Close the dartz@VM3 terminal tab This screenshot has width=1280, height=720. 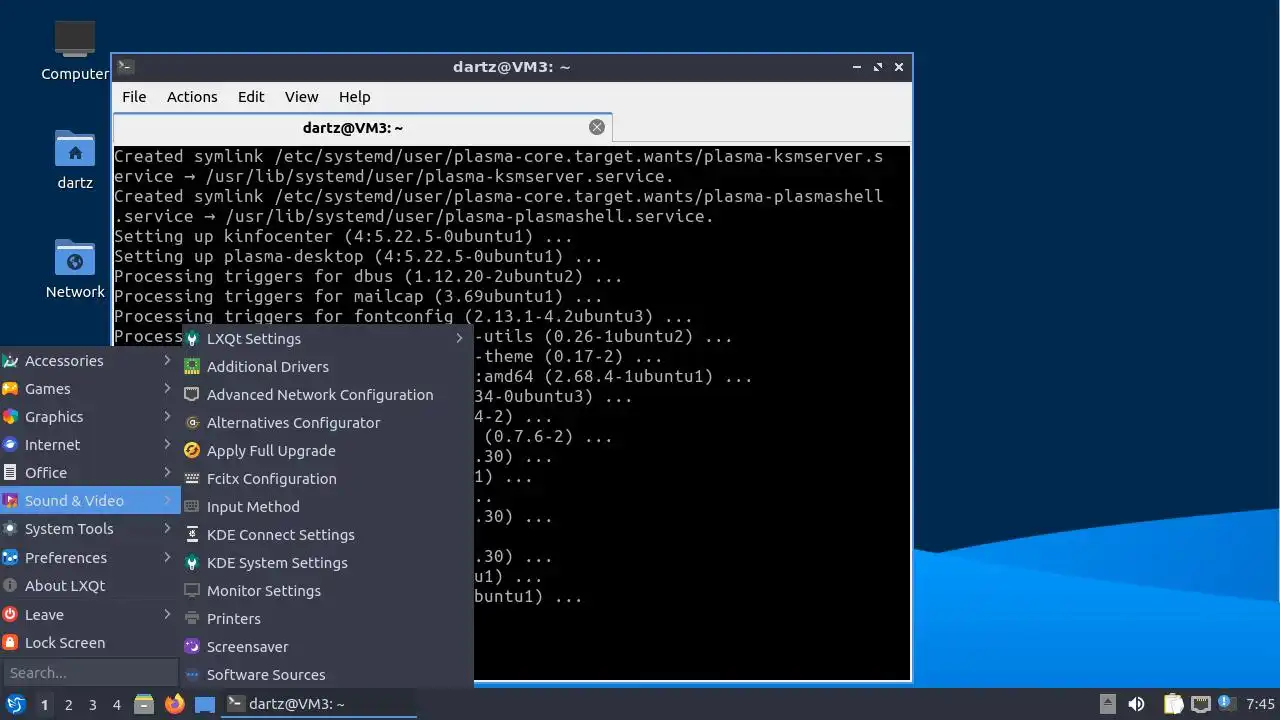[x=597, y=127]
